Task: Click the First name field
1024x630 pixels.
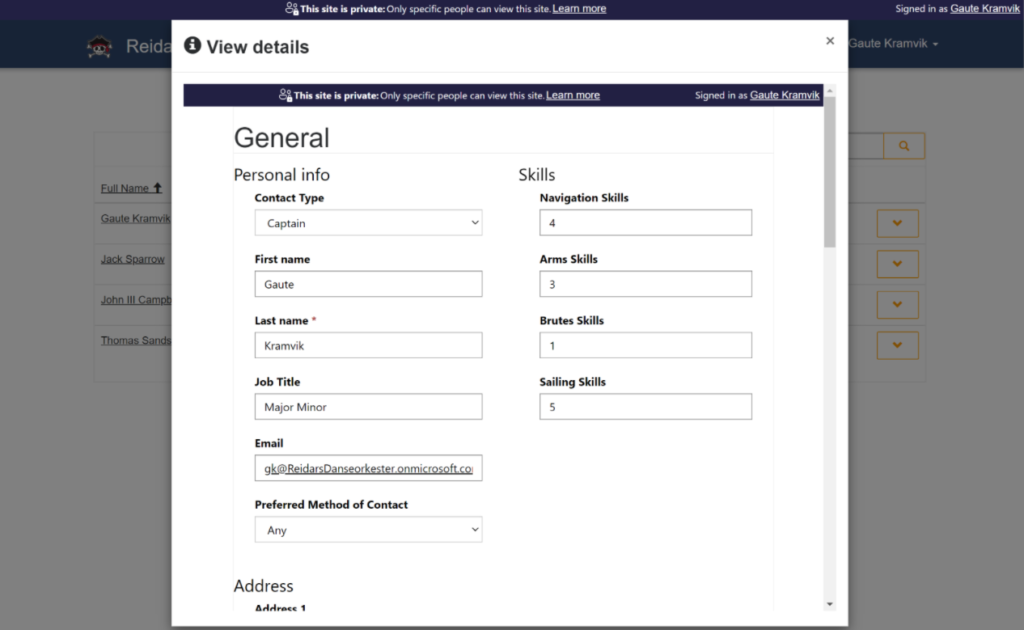Action: point(368,284)
